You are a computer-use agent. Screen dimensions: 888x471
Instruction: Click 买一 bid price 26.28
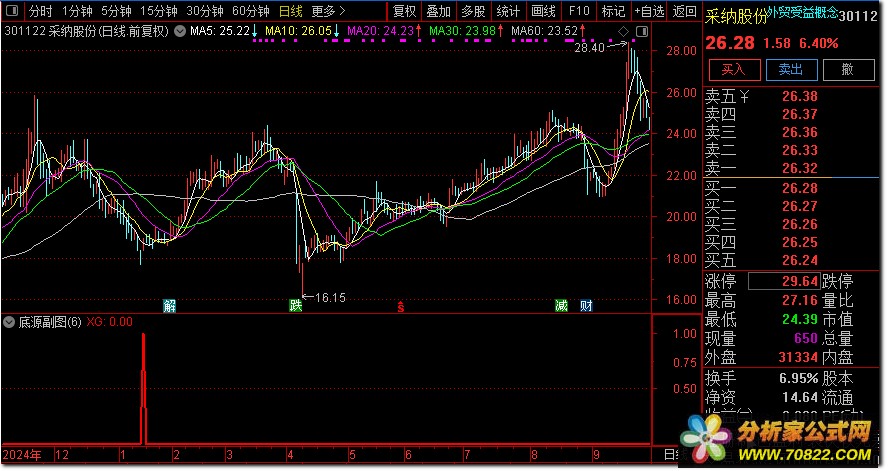pyautogui.click(x=800, y=189)
